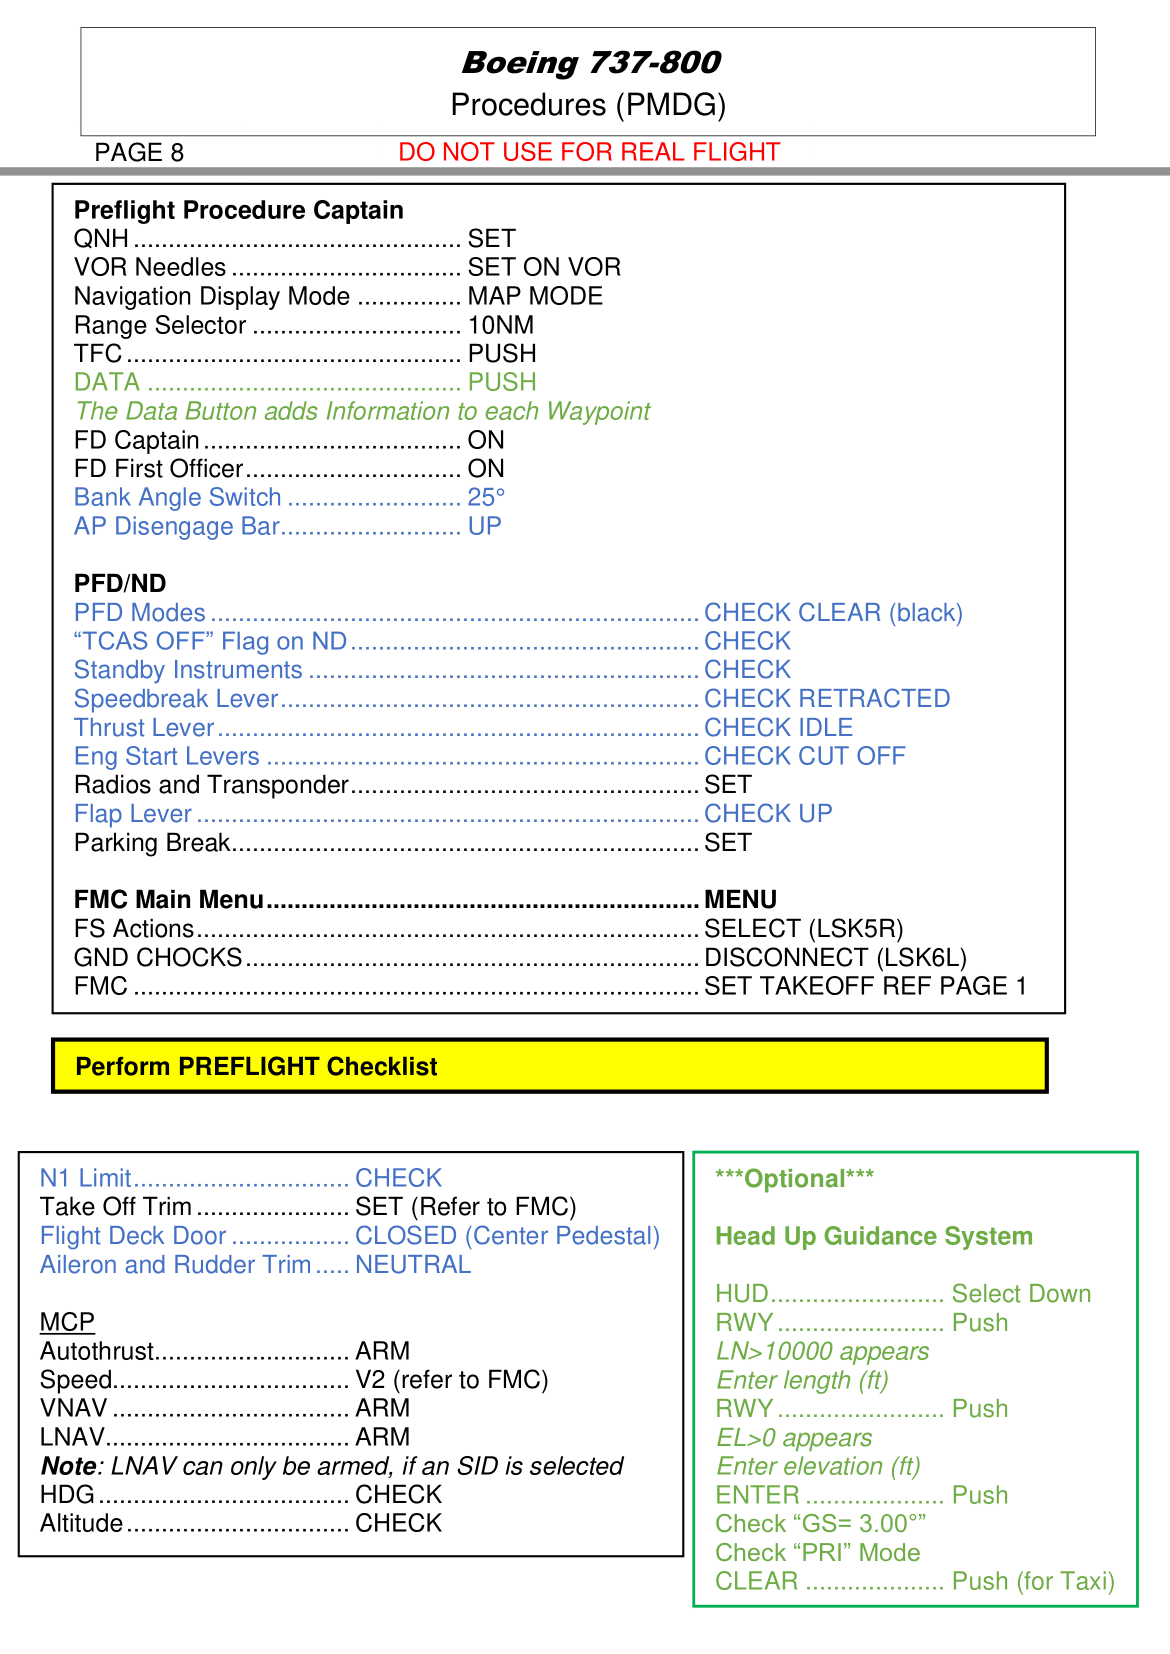Click the AP Disengage Bar UP entry
This screenshot has height=1654, width=1170.
pos(288,526)
